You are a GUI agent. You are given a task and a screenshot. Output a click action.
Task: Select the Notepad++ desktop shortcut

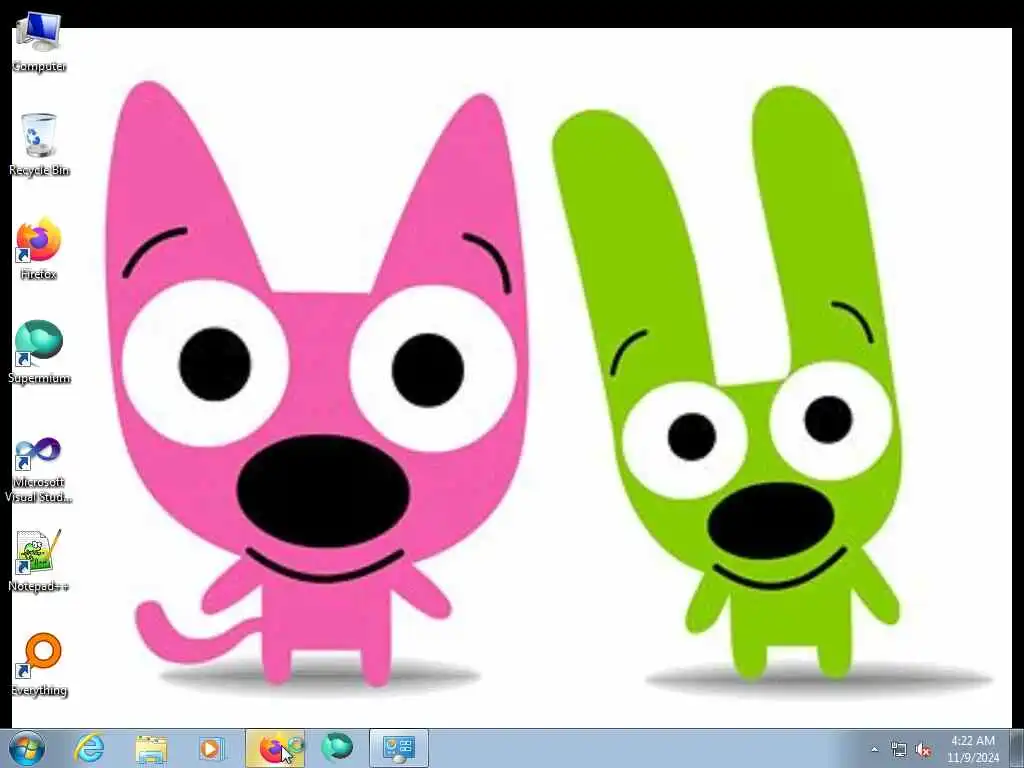pyautogui.click(x=39, y=560)
